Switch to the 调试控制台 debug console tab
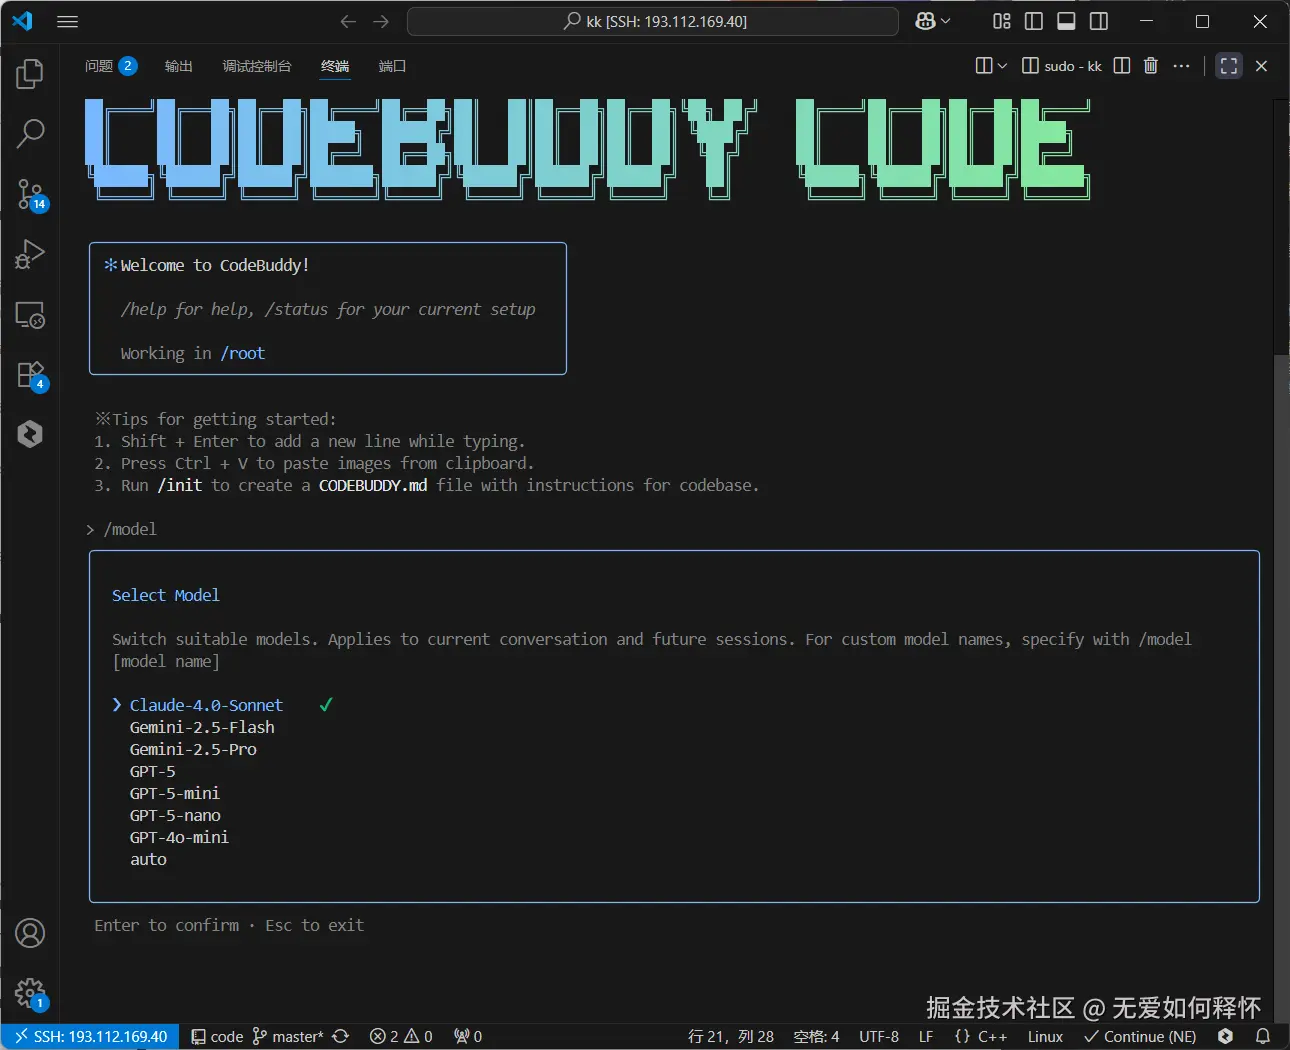The width and height of the screenshot is (1290, 1050). 256,66
